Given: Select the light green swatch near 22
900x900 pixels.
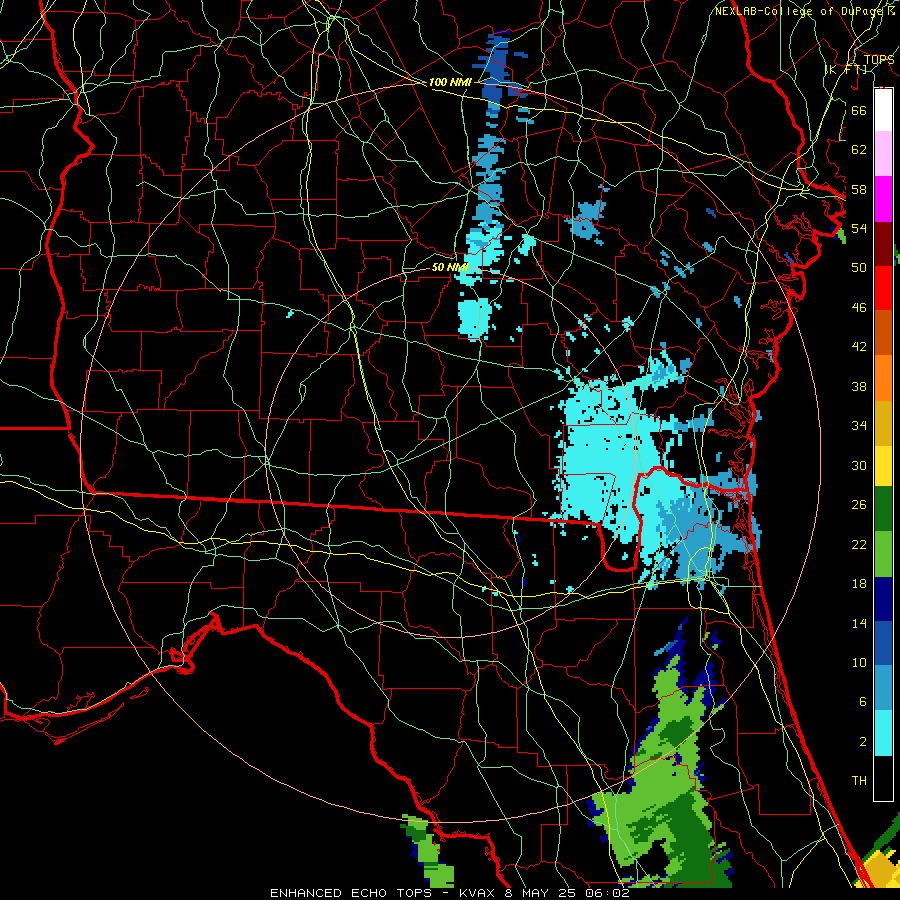Looking at the screenshot, I should click(883, 554).
